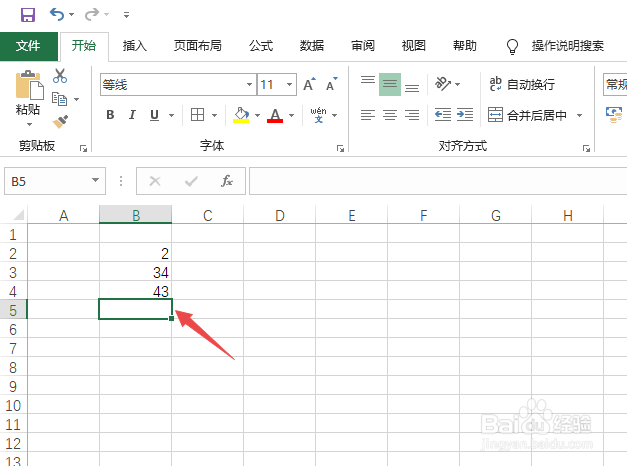Click the Increase Font Size icon
The image size is (627, 466).
click(310, 84)
